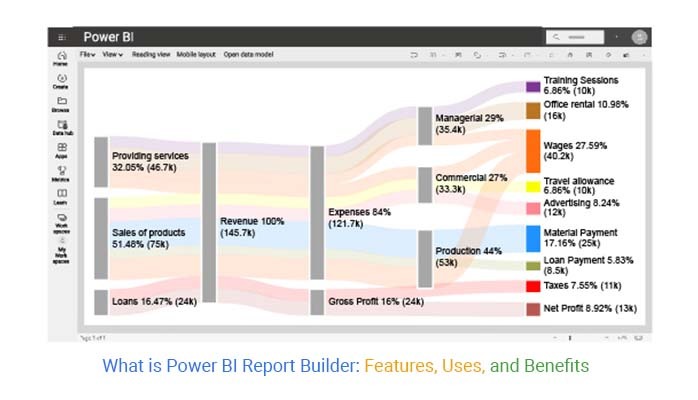The height and width of the screenshot is (400, 698).
Task: Click the Loans gray node bar
Action: pos(101,302)
